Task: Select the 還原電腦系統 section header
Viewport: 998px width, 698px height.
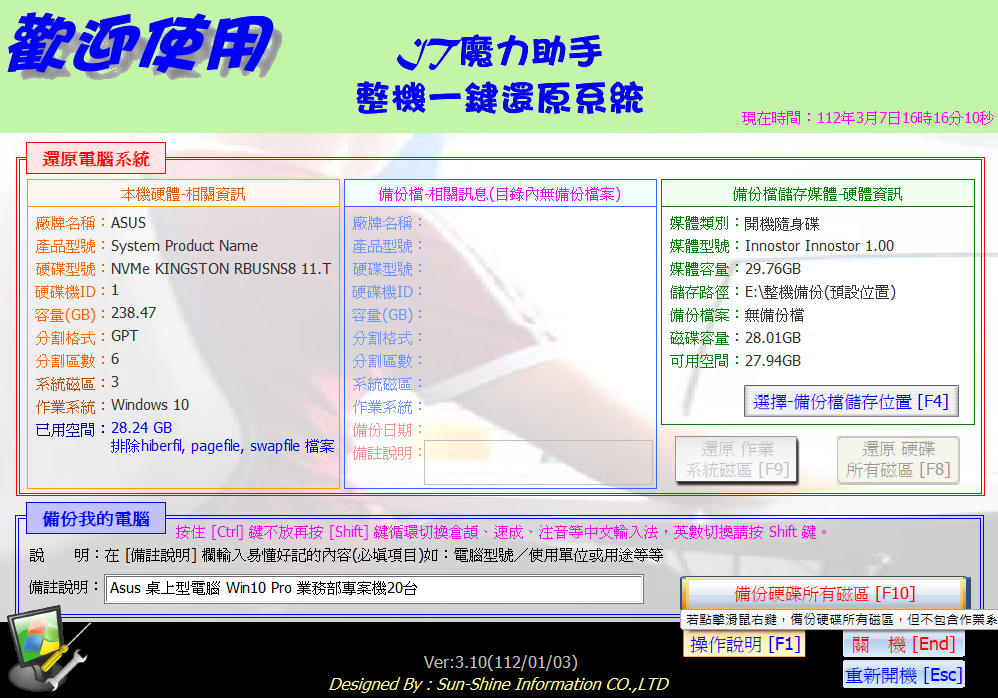Action: (96, 159)
